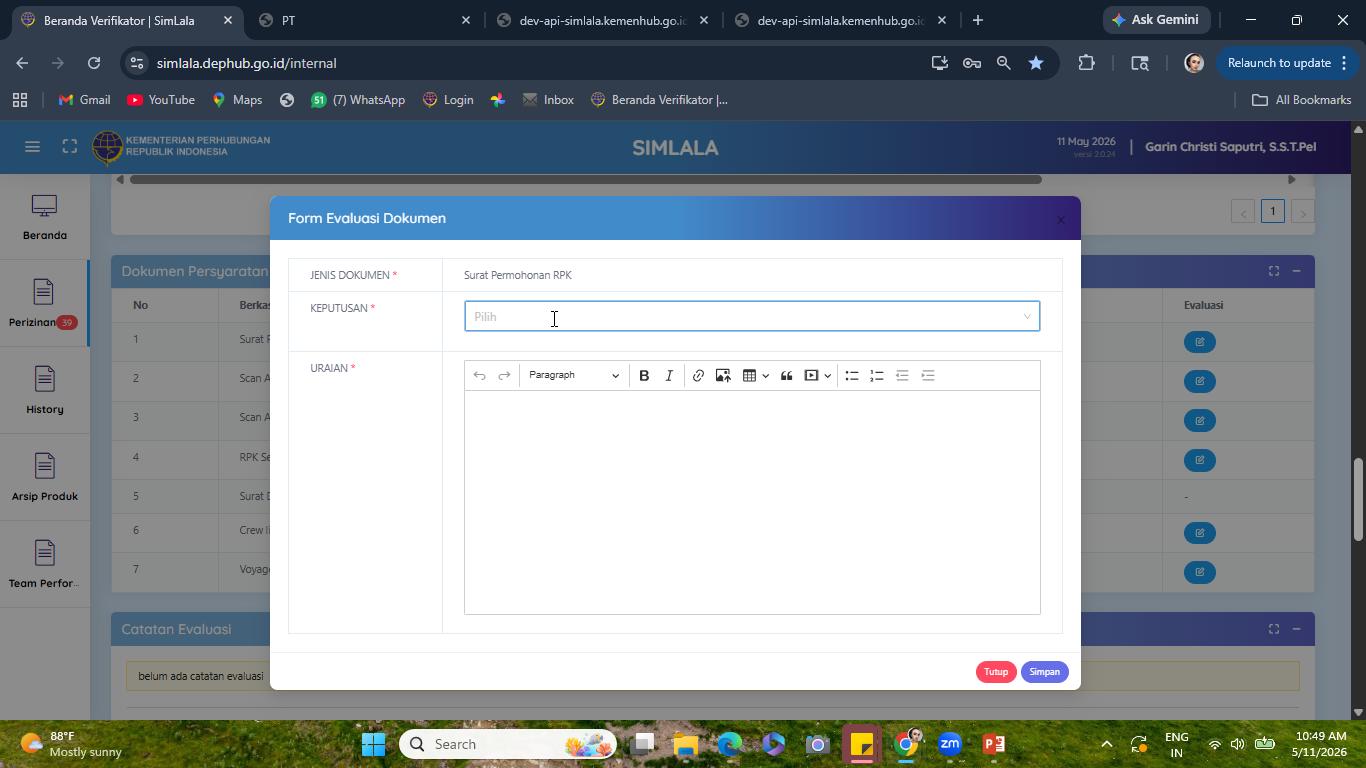
Task: Open the Maps bookmark
Action: click(237, 100)
